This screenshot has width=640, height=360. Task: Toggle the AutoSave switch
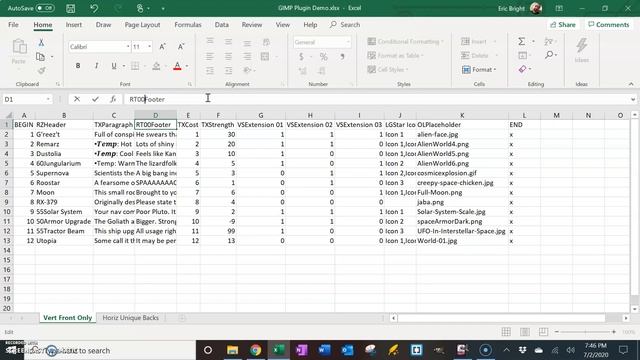tap(45, 8)
